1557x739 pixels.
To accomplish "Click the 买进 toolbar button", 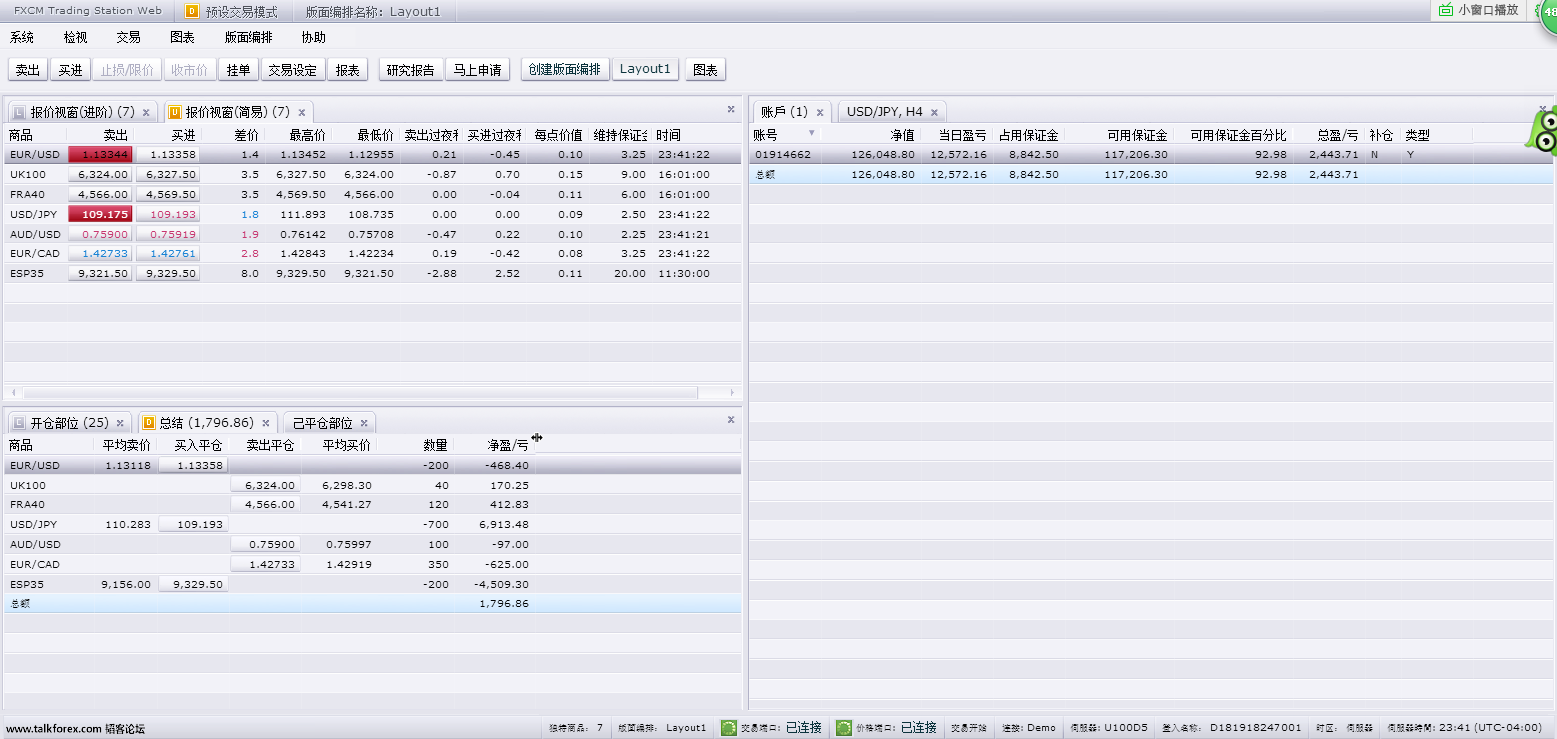I will click(x=70, y=70).
